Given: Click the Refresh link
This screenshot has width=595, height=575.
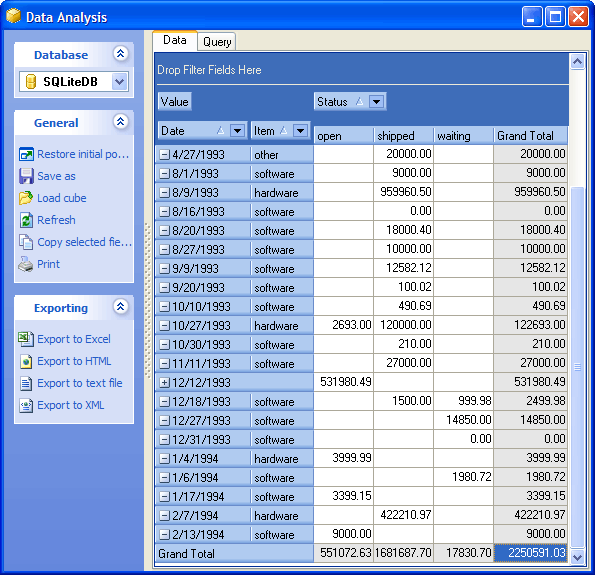Looking at the screenshot, I should 56,220.
